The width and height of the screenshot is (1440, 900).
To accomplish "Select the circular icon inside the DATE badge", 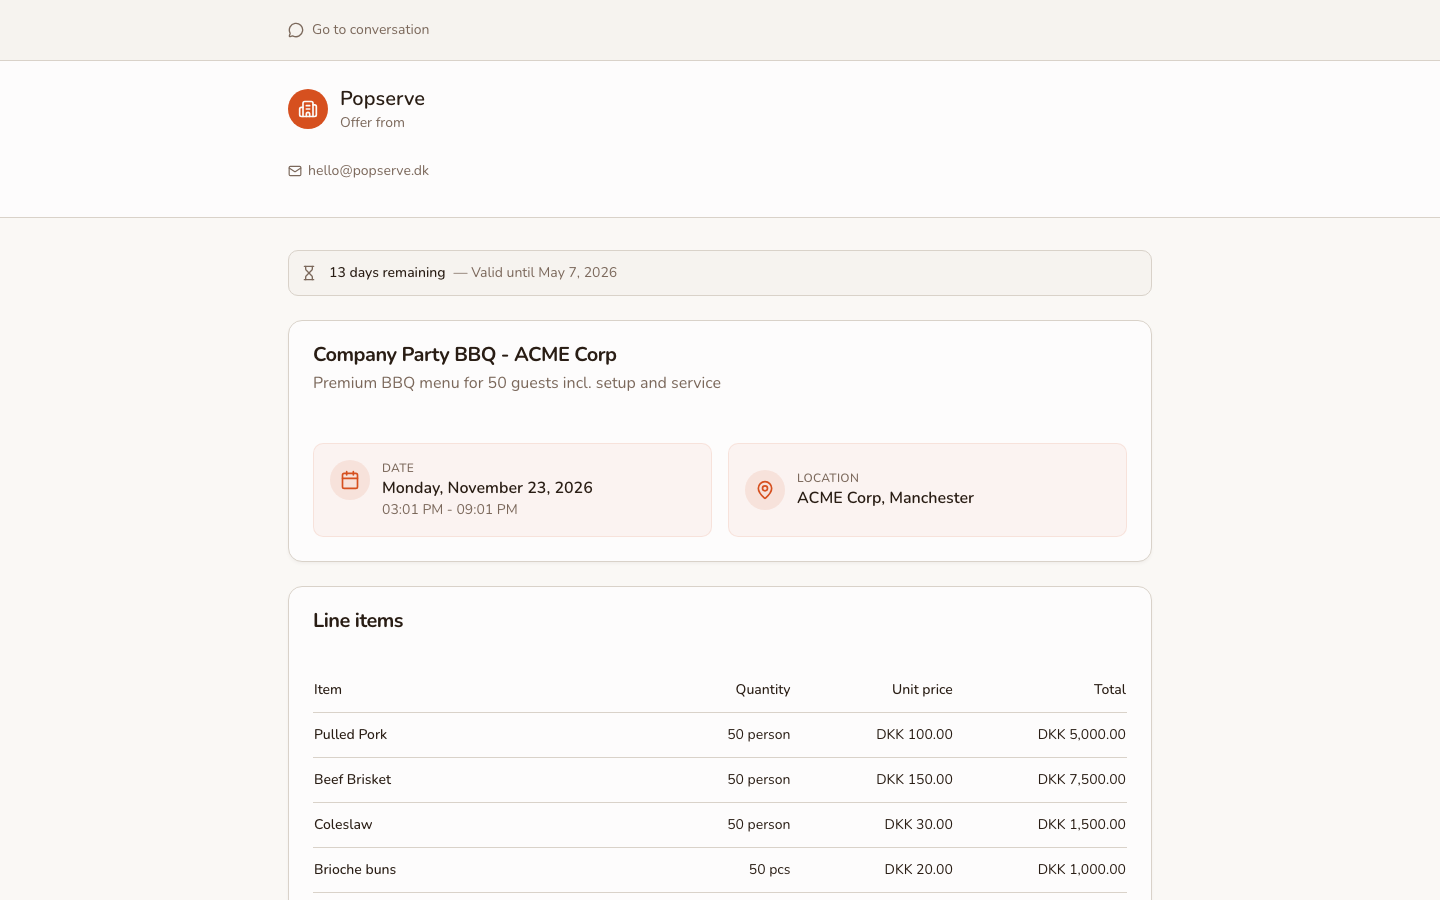I will pyautogui.click(x=349, y=480).
